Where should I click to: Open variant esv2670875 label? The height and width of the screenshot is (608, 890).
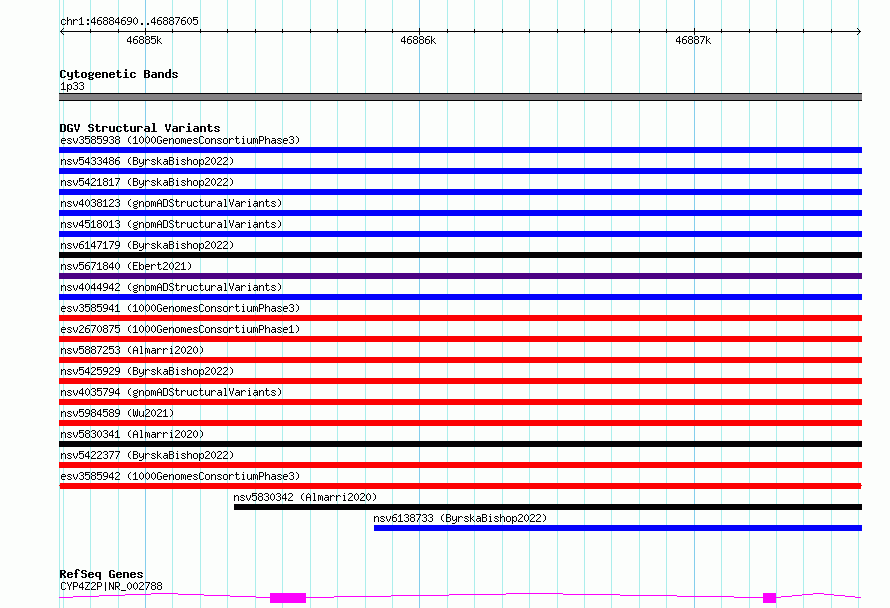pyautogui.click(x=180, y=329)
